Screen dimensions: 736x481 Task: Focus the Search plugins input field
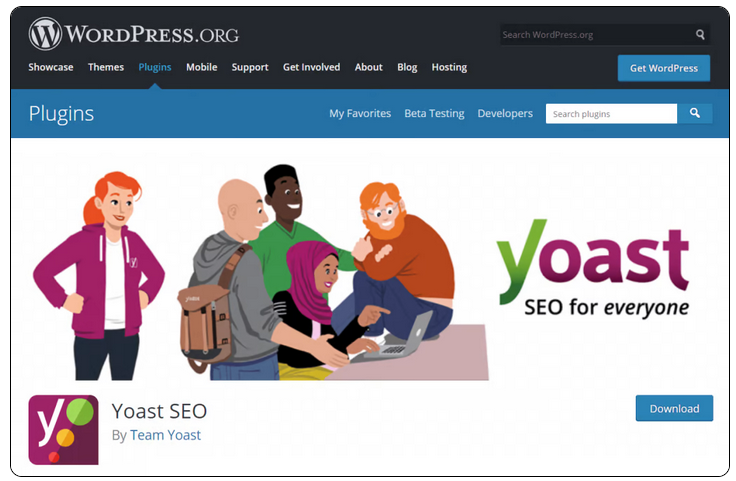(612, 114)
